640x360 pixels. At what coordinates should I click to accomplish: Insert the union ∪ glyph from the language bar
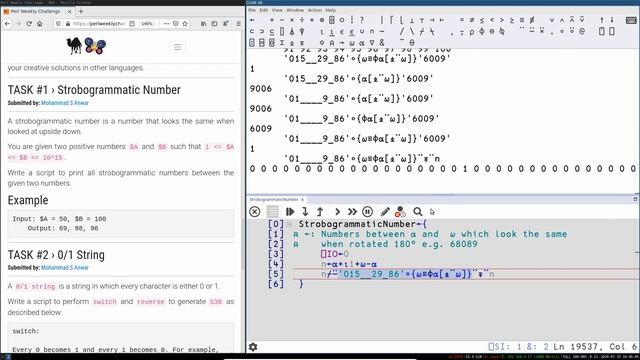(362, 31)
